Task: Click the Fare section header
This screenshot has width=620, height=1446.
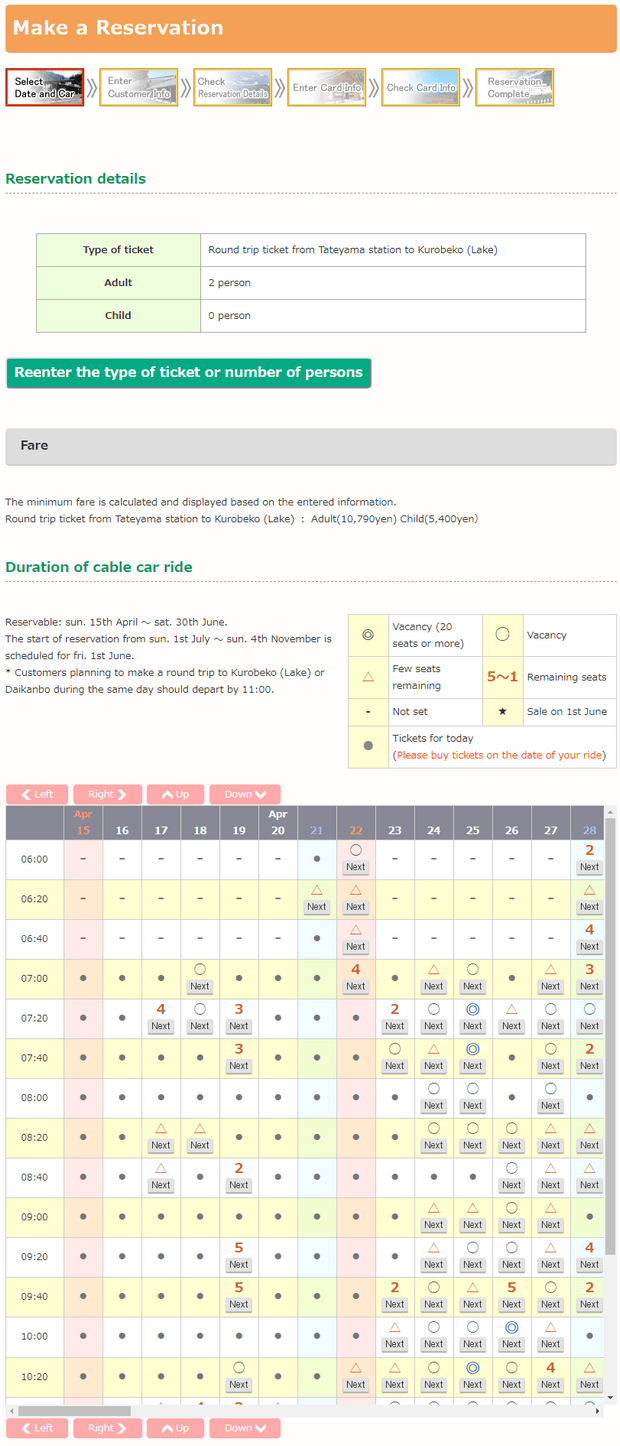Action: [311, 446]
